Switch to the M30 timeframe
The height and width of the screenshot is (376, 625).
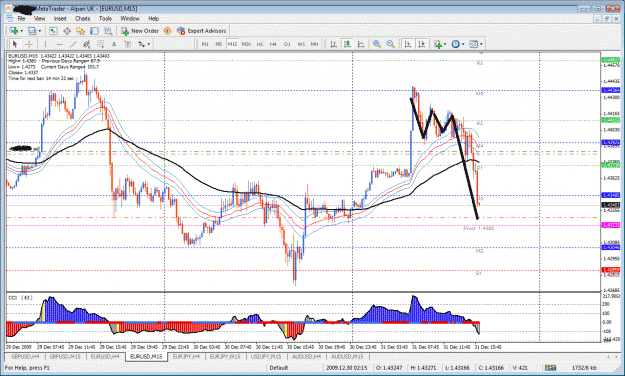[x=246, y=44]
